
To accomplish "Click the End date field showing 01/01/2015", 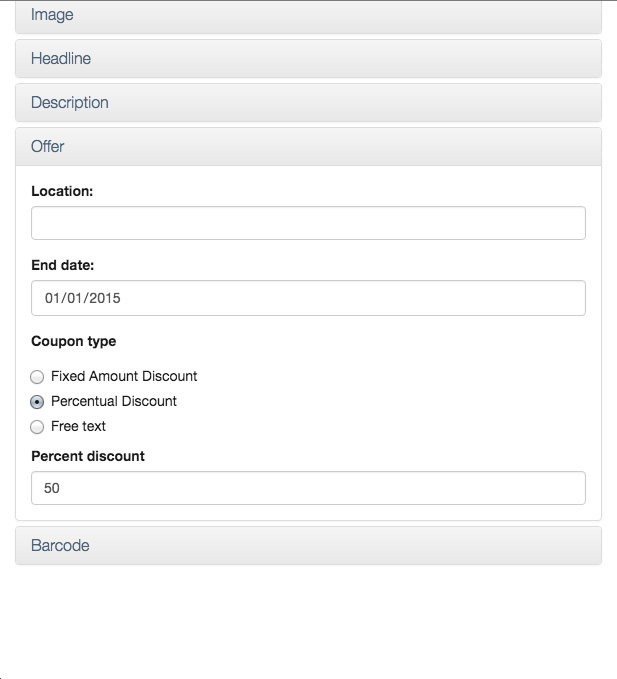I will (x=308, y=298).
